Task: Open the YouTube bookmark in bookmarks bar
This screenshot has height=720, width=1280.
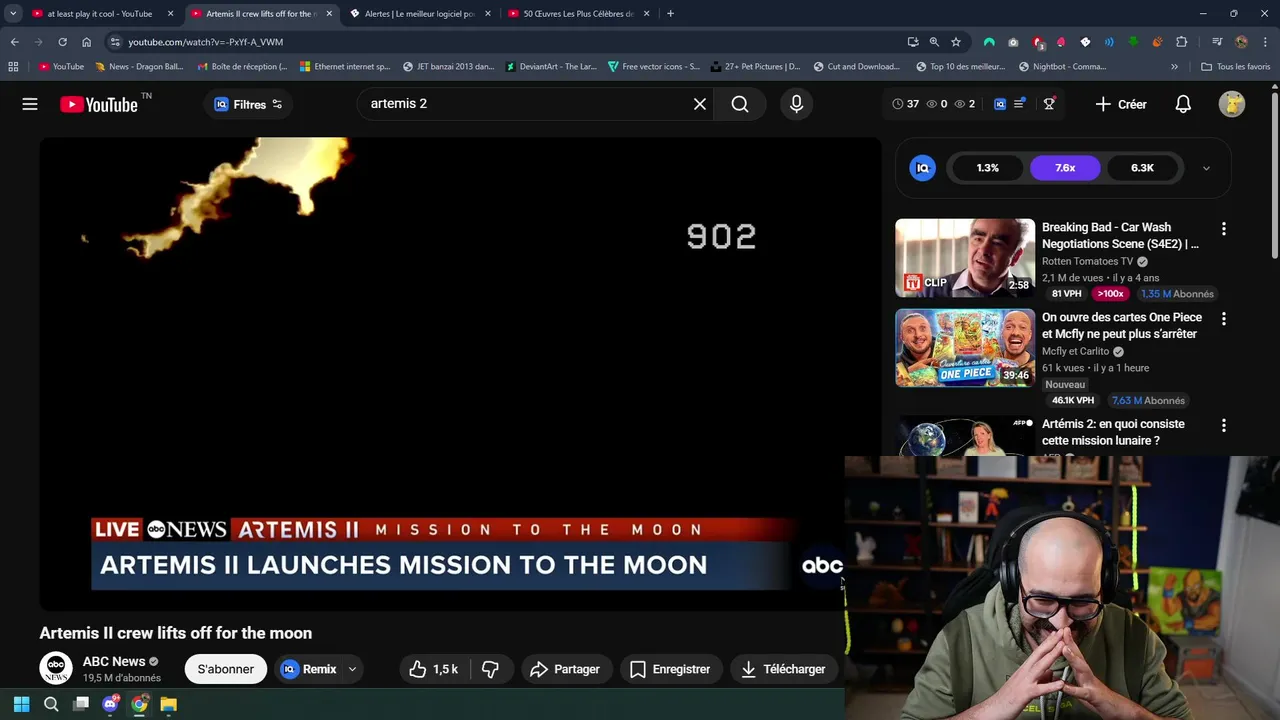Action: 61,67
